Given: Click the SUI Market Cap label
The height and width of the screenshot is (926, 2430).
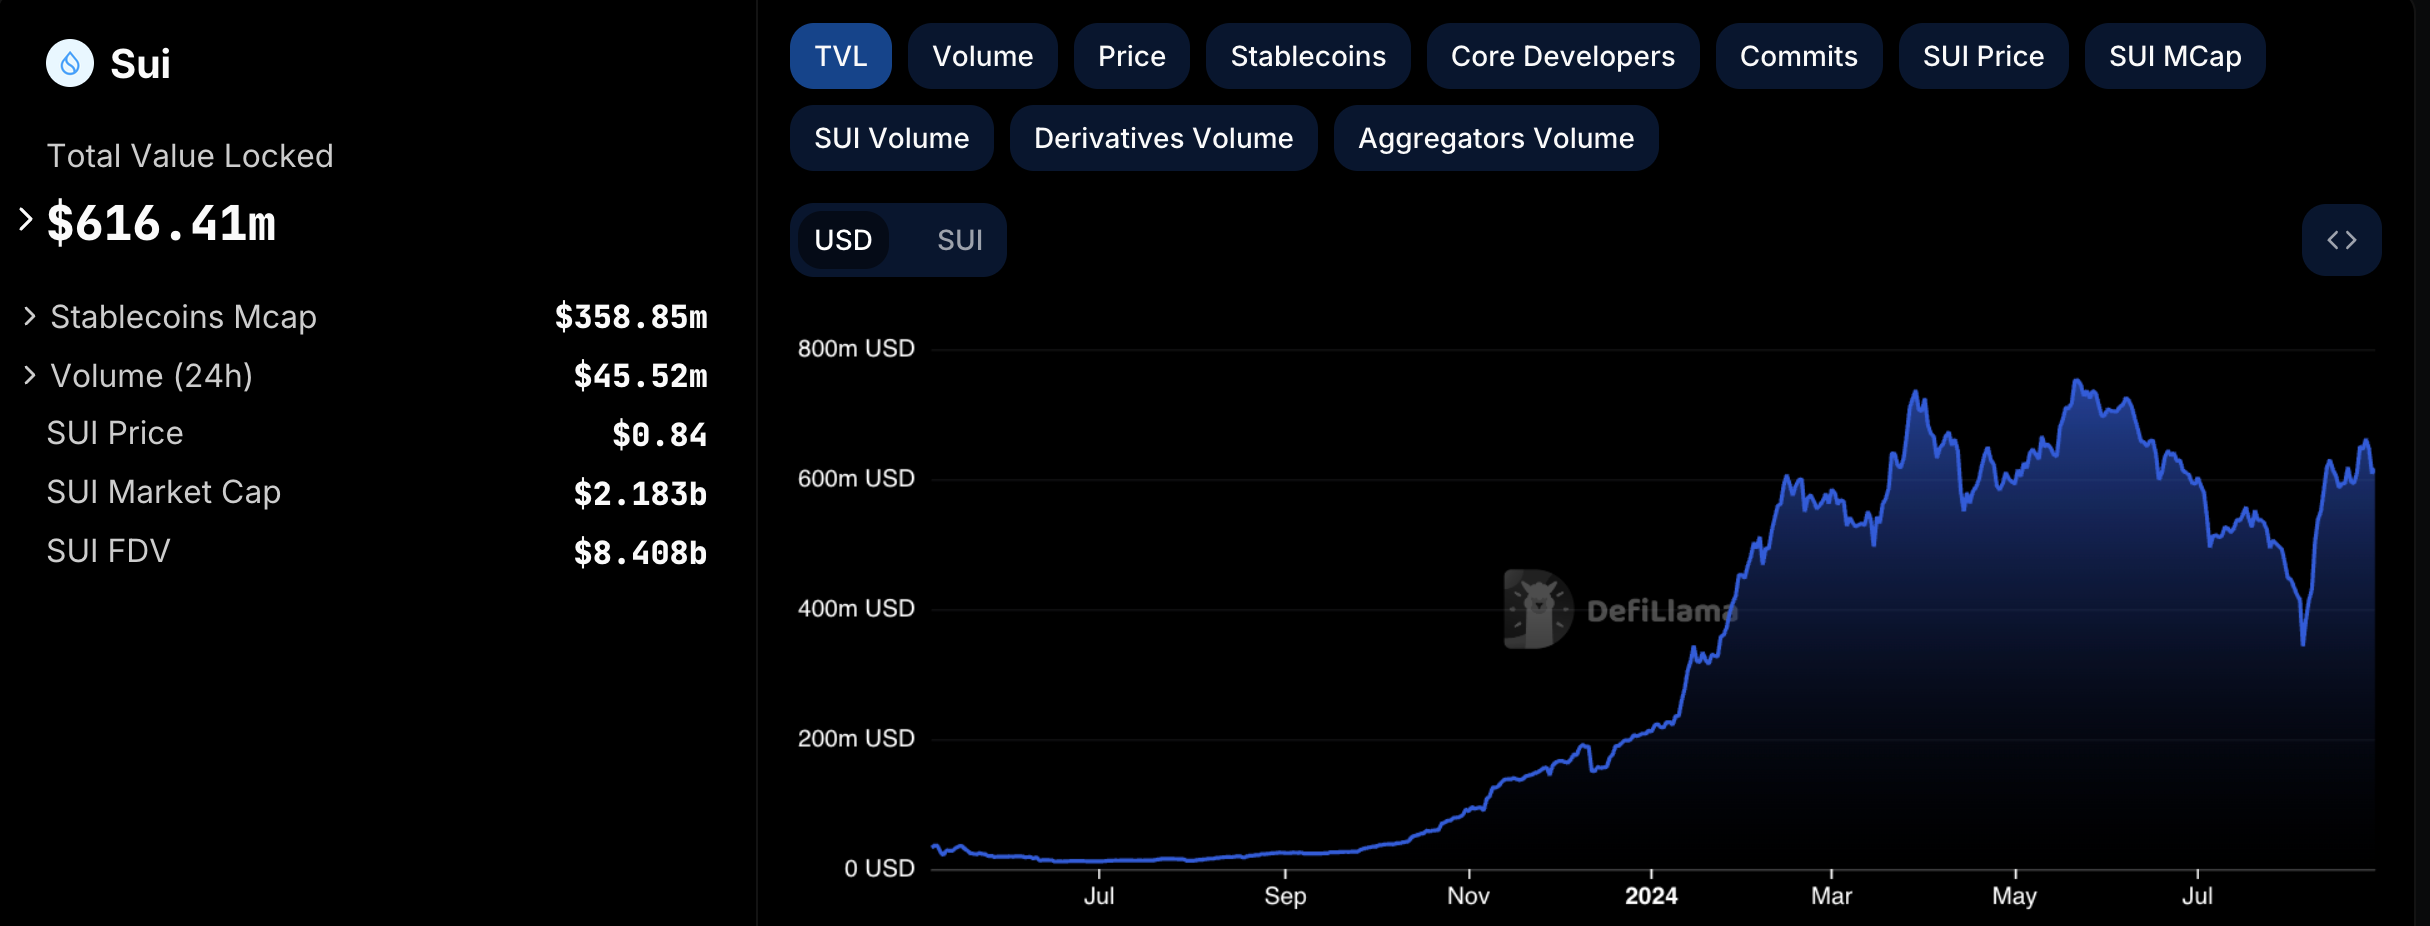Looking at the screenshot, I should click(163, 492).
